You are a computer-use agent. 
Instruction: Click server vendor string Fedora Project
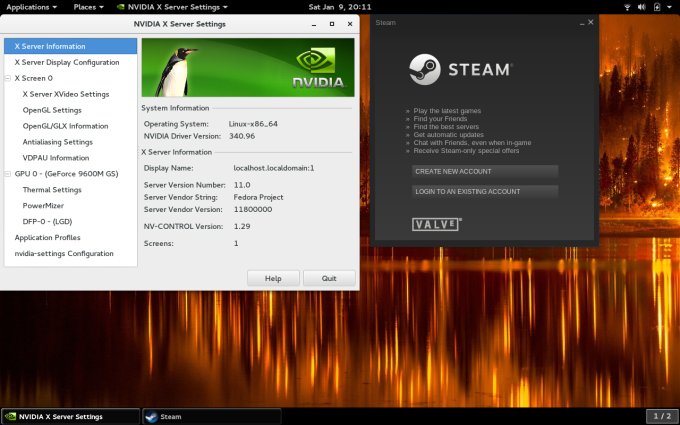[258, 197]
